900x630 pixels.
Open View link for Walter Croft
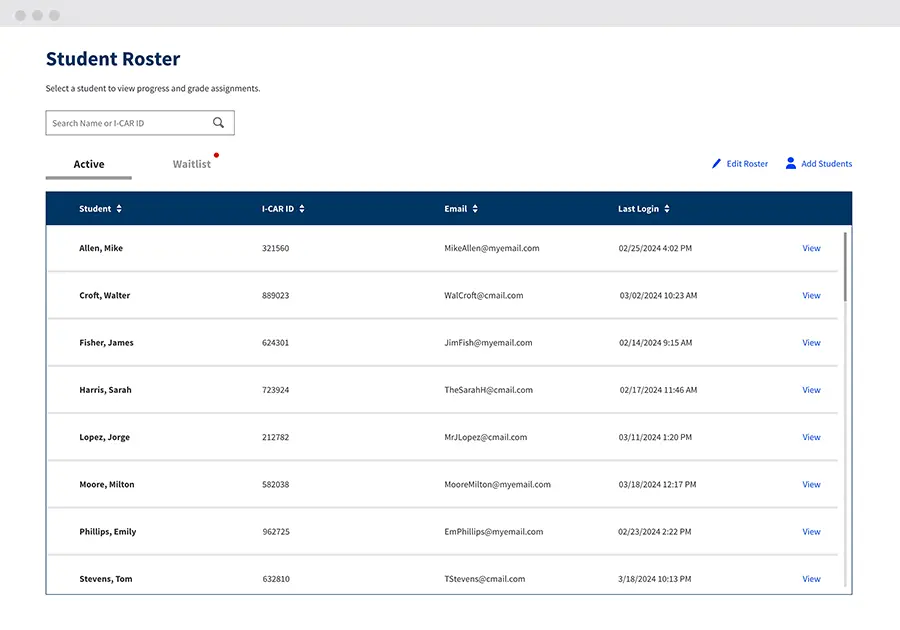[x=811, y=296]
